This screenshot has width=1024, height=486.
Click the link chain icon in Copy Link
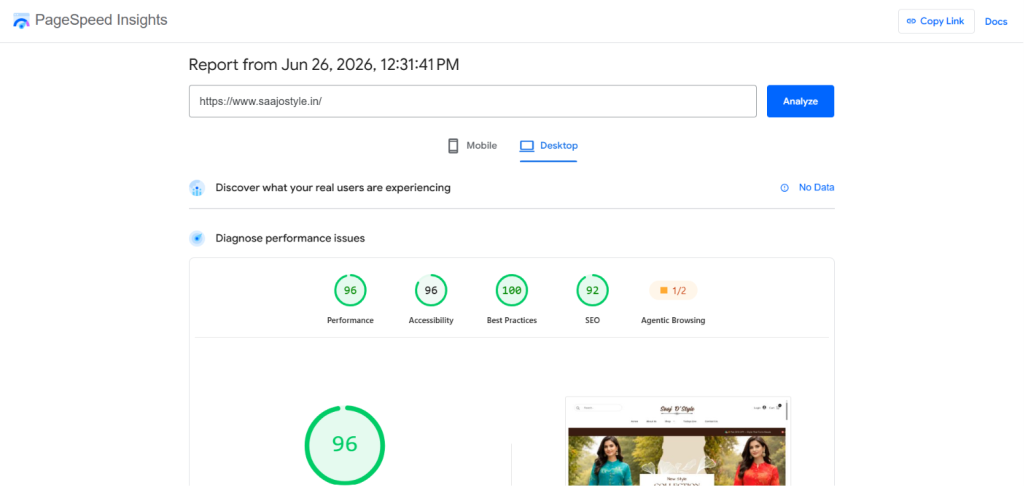(x=911, y=22)
